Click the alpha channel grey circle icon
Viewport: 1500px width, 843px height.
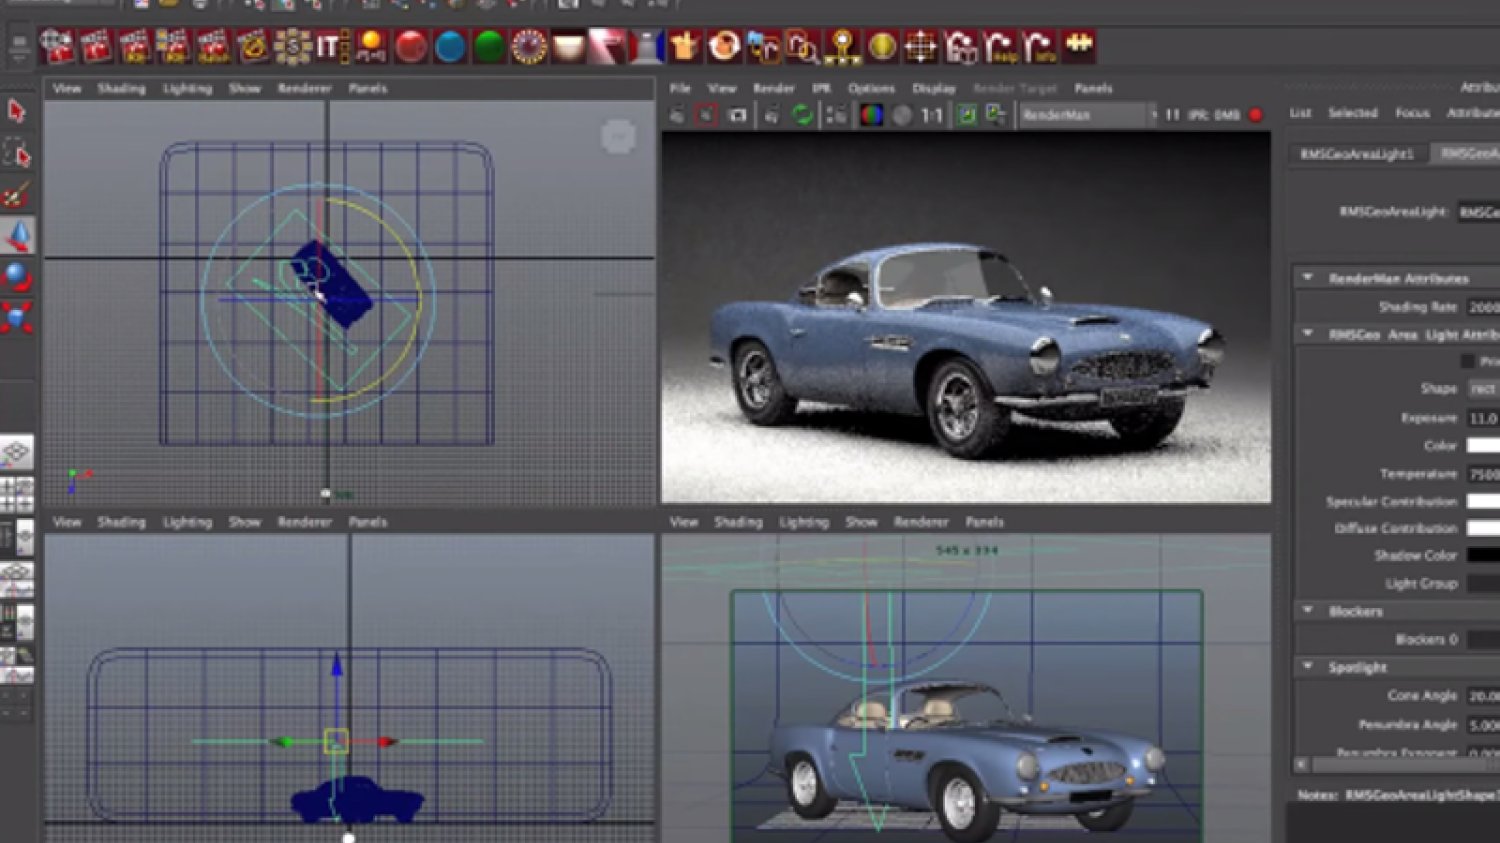click(902, 115)
